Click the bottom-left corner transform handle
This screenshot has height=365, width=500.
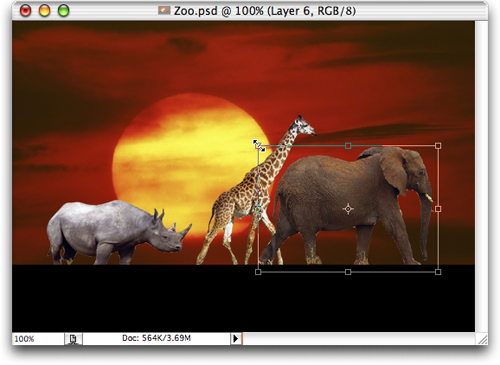click(258, 272)
